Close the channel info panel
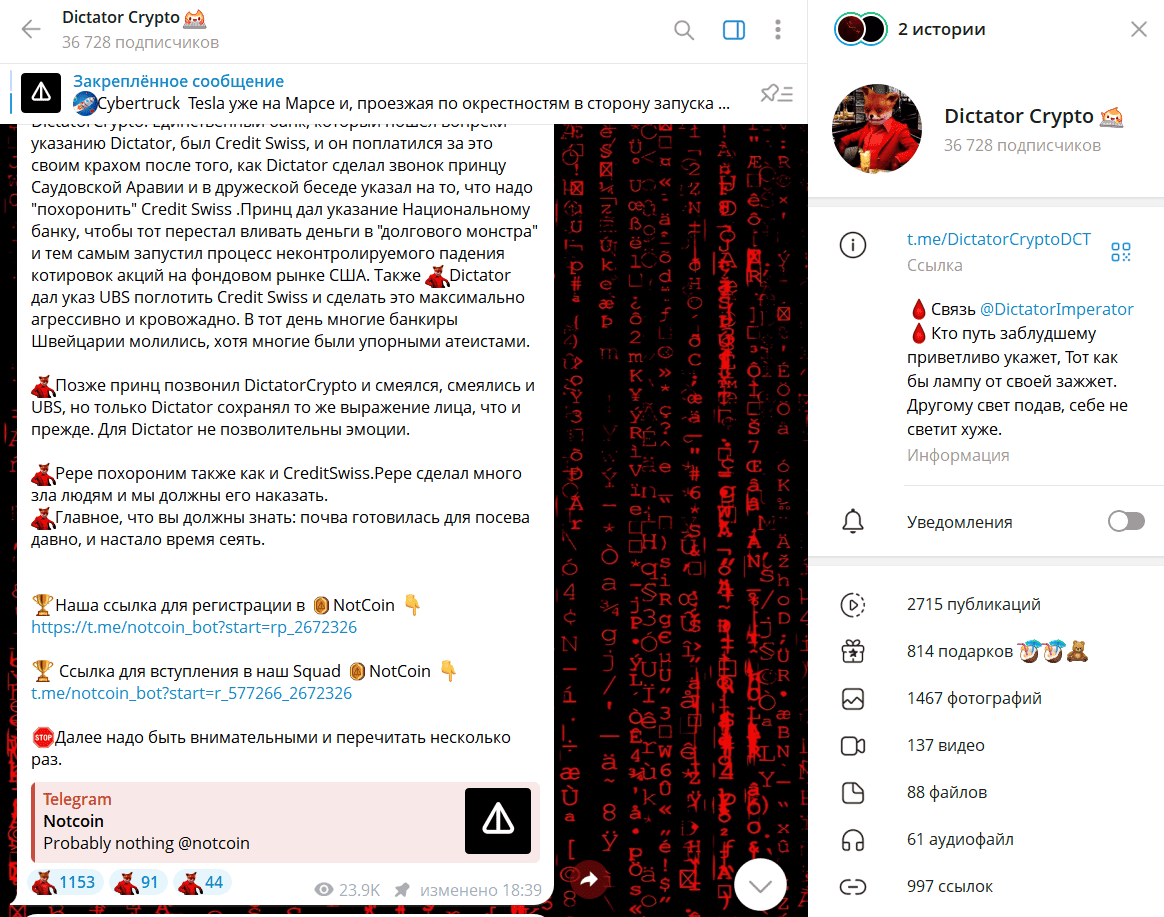The image size is (1164, 917). click(x=1139, y=29)
